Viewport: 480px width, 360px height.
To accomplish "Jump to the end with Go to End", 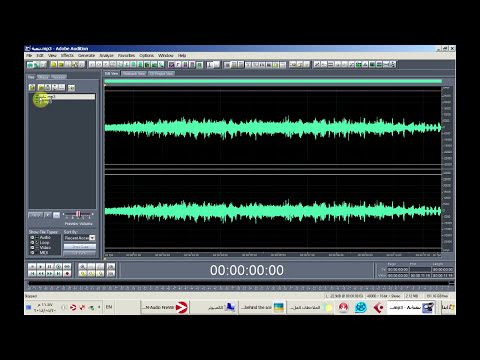I will [58, 273].
